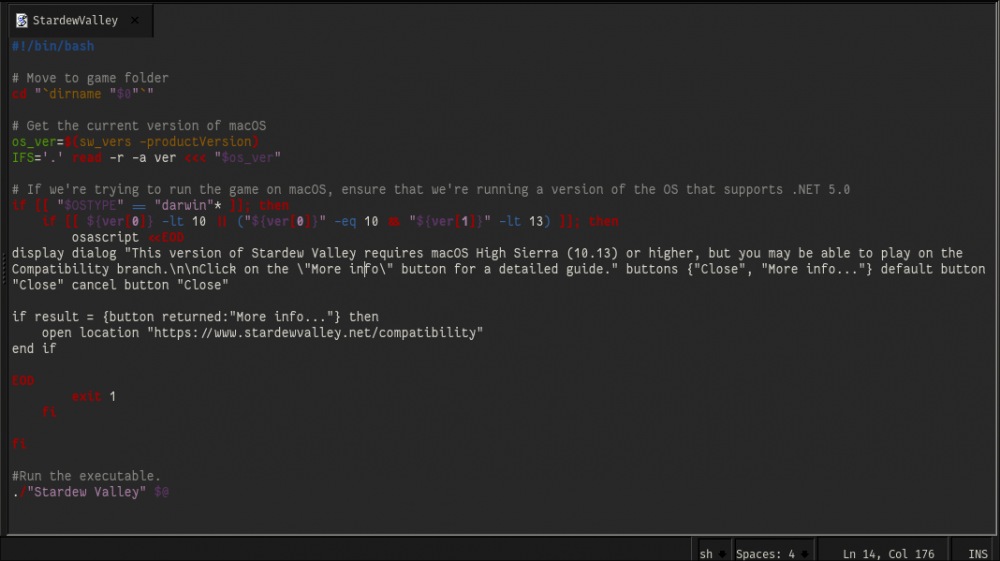The width and height of the screenshot is (1000, 561).
Task: Open the sh language mode dropdown
Action: pyautogui.click(x=712, y=553)
